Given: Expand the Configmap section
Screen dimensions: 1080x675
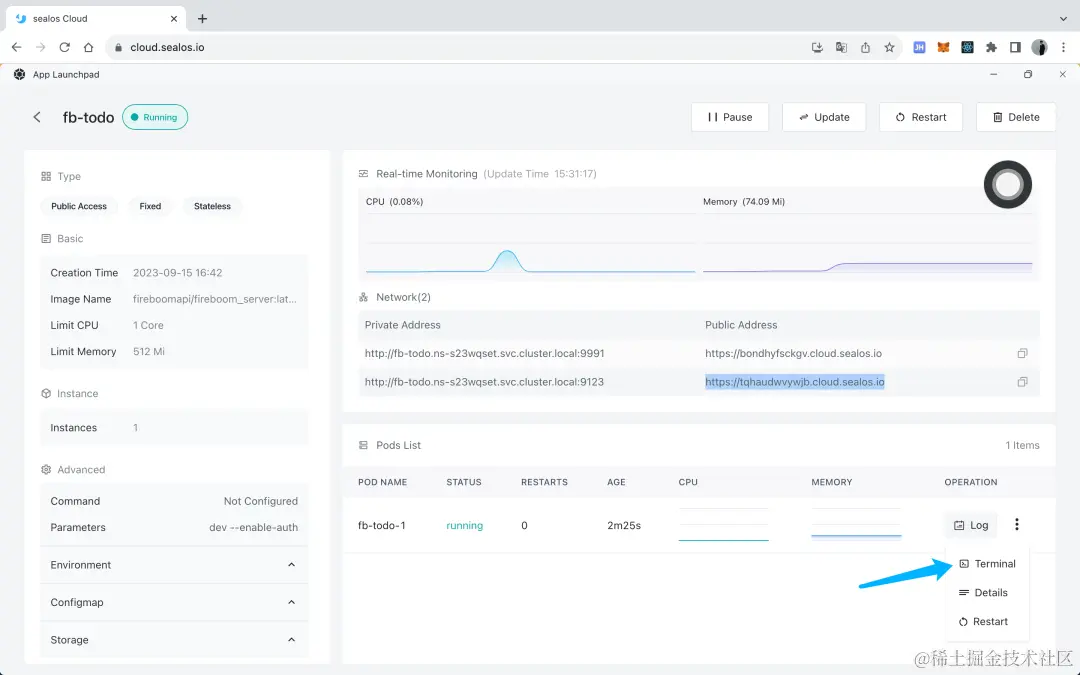Looking at the screenshot, I should (x=174, y=602).
